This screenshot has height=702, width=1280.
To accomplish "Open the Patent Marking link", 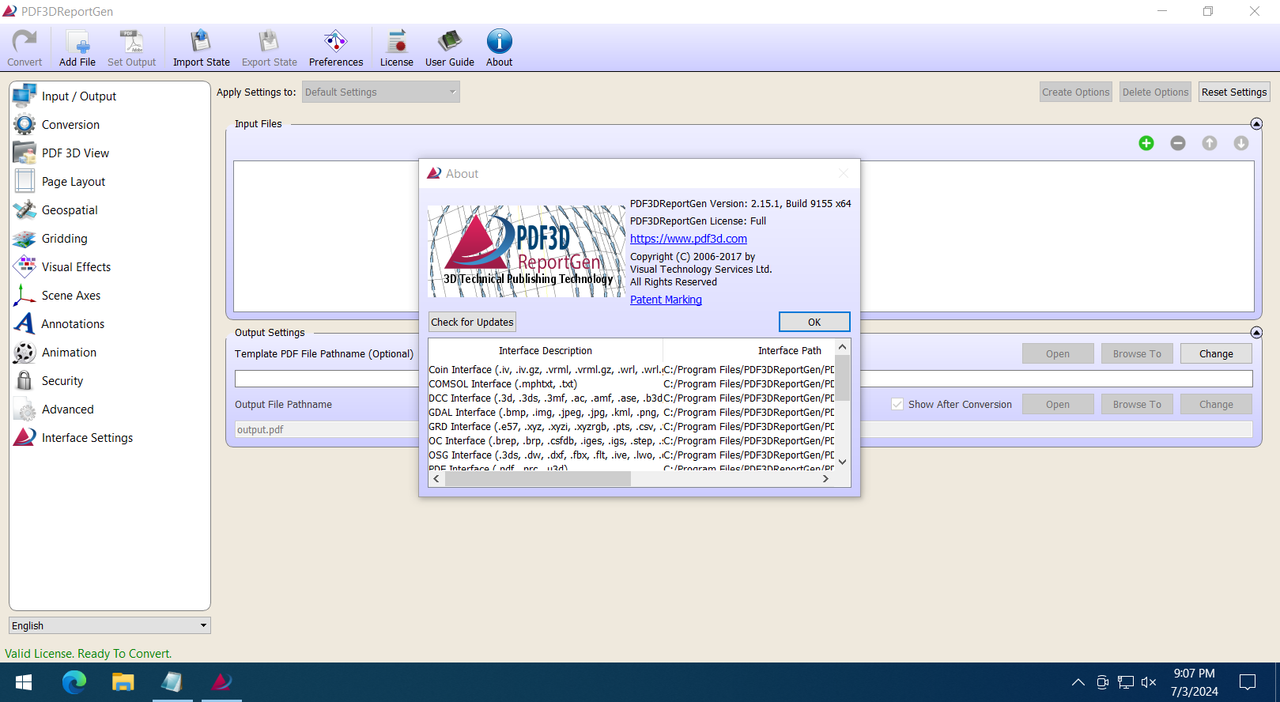I will pos(666,300).
